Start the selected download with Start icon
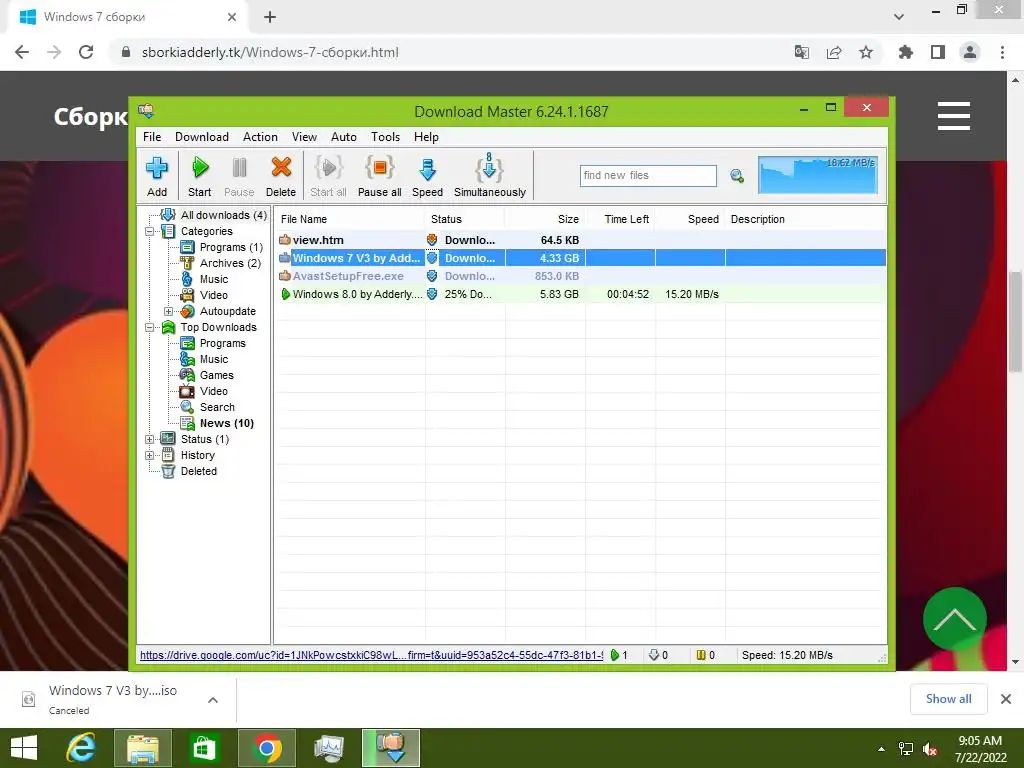This screenshot has height=768, width=1024. [200, 176]
